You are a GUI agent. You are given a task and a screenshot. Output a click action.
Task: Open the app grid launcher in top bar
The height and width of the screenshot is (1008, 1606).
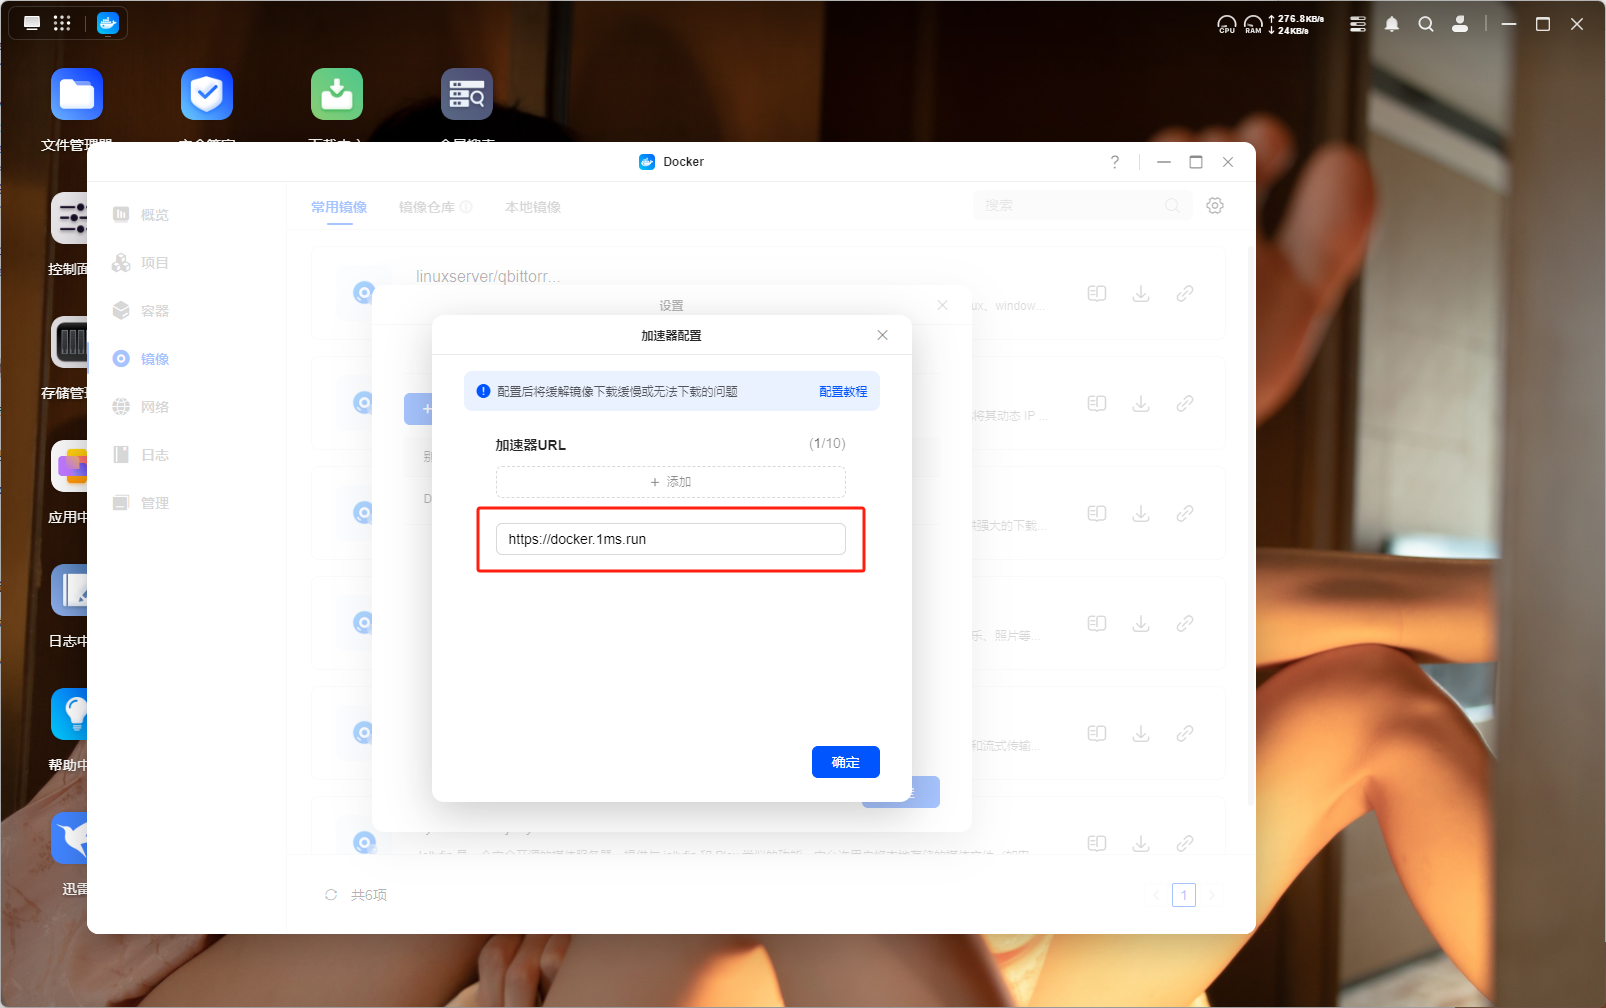tap(62, 23)
